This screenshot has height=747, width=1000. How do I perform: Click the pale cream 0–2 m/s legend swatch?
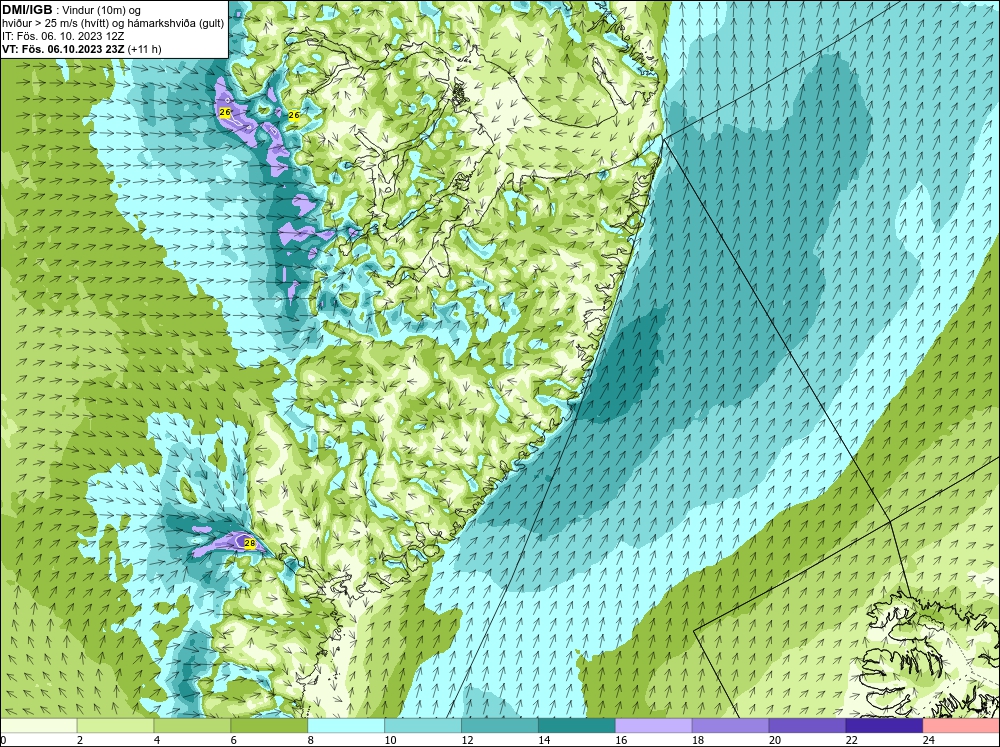point(38,726)
